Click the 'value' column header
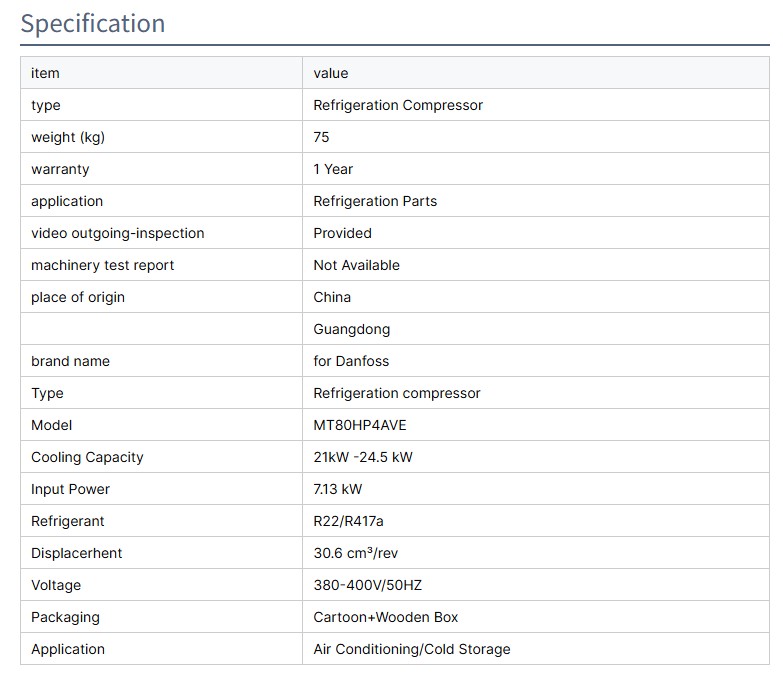 tap(331, 73)
